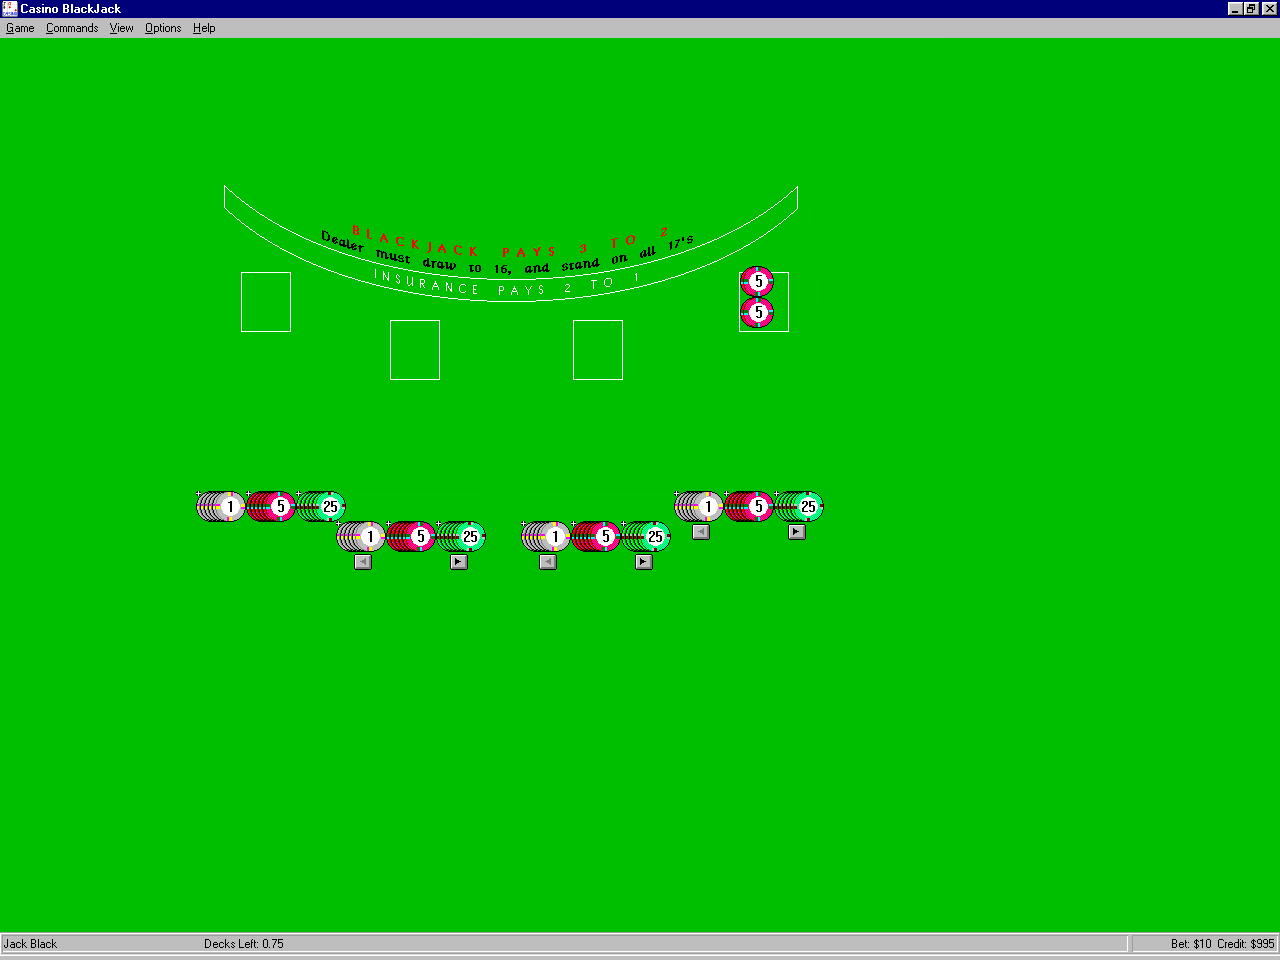Viewport: 1280px width, 960px height.
Task: Pick the $25 chip stack of the far-left player
Action: [x=321, y=507]
